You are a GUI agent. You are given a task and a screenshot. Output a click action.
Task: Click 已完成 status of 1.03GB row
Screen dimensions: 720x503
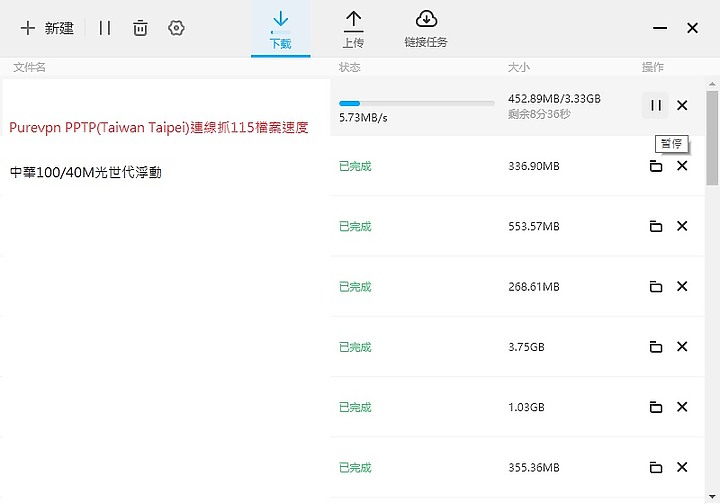tap(355, 407)
